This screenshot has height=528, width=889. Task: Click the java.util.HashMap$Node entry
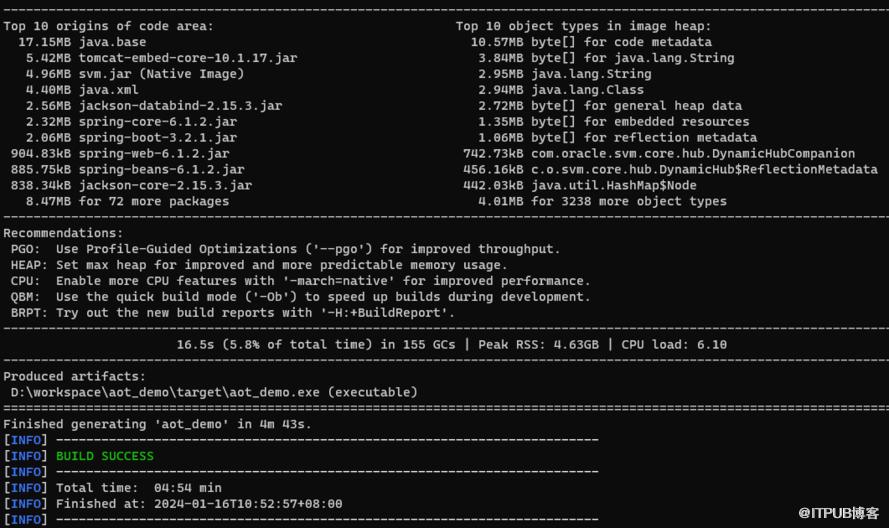(x=613, y=185)
